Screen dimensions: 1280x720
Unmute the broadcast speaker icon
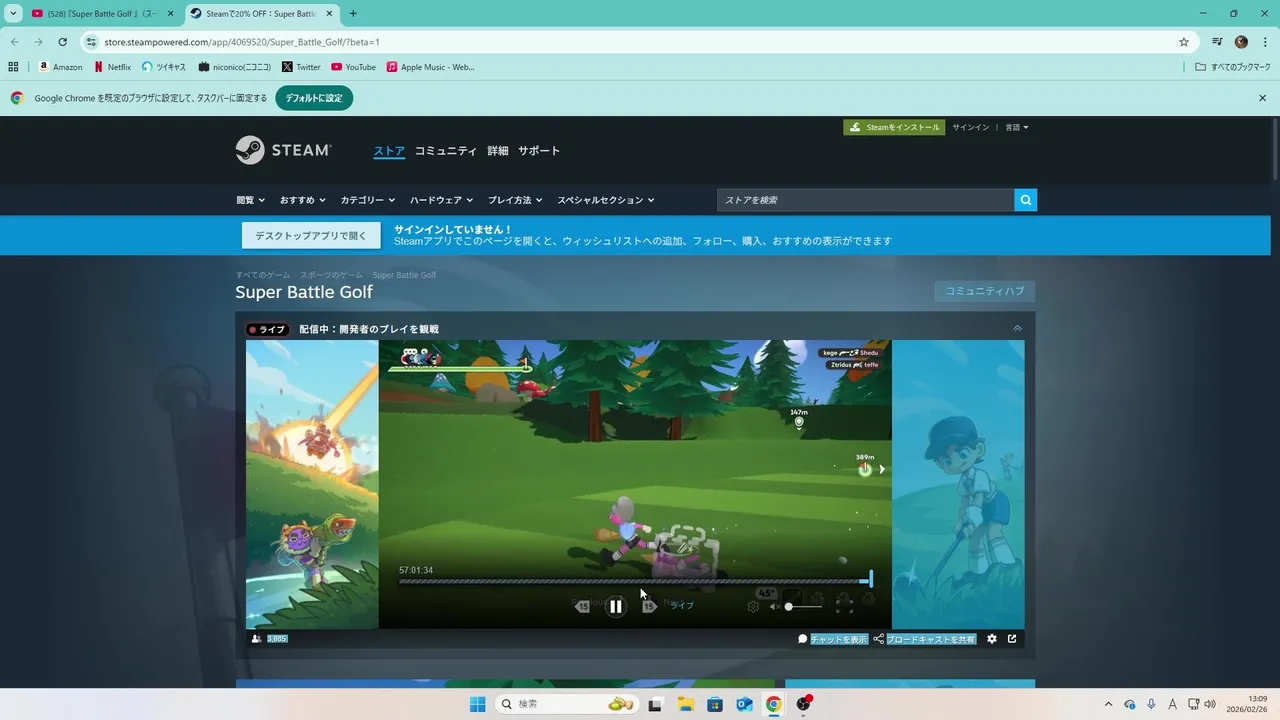click(x=775, y=606)
